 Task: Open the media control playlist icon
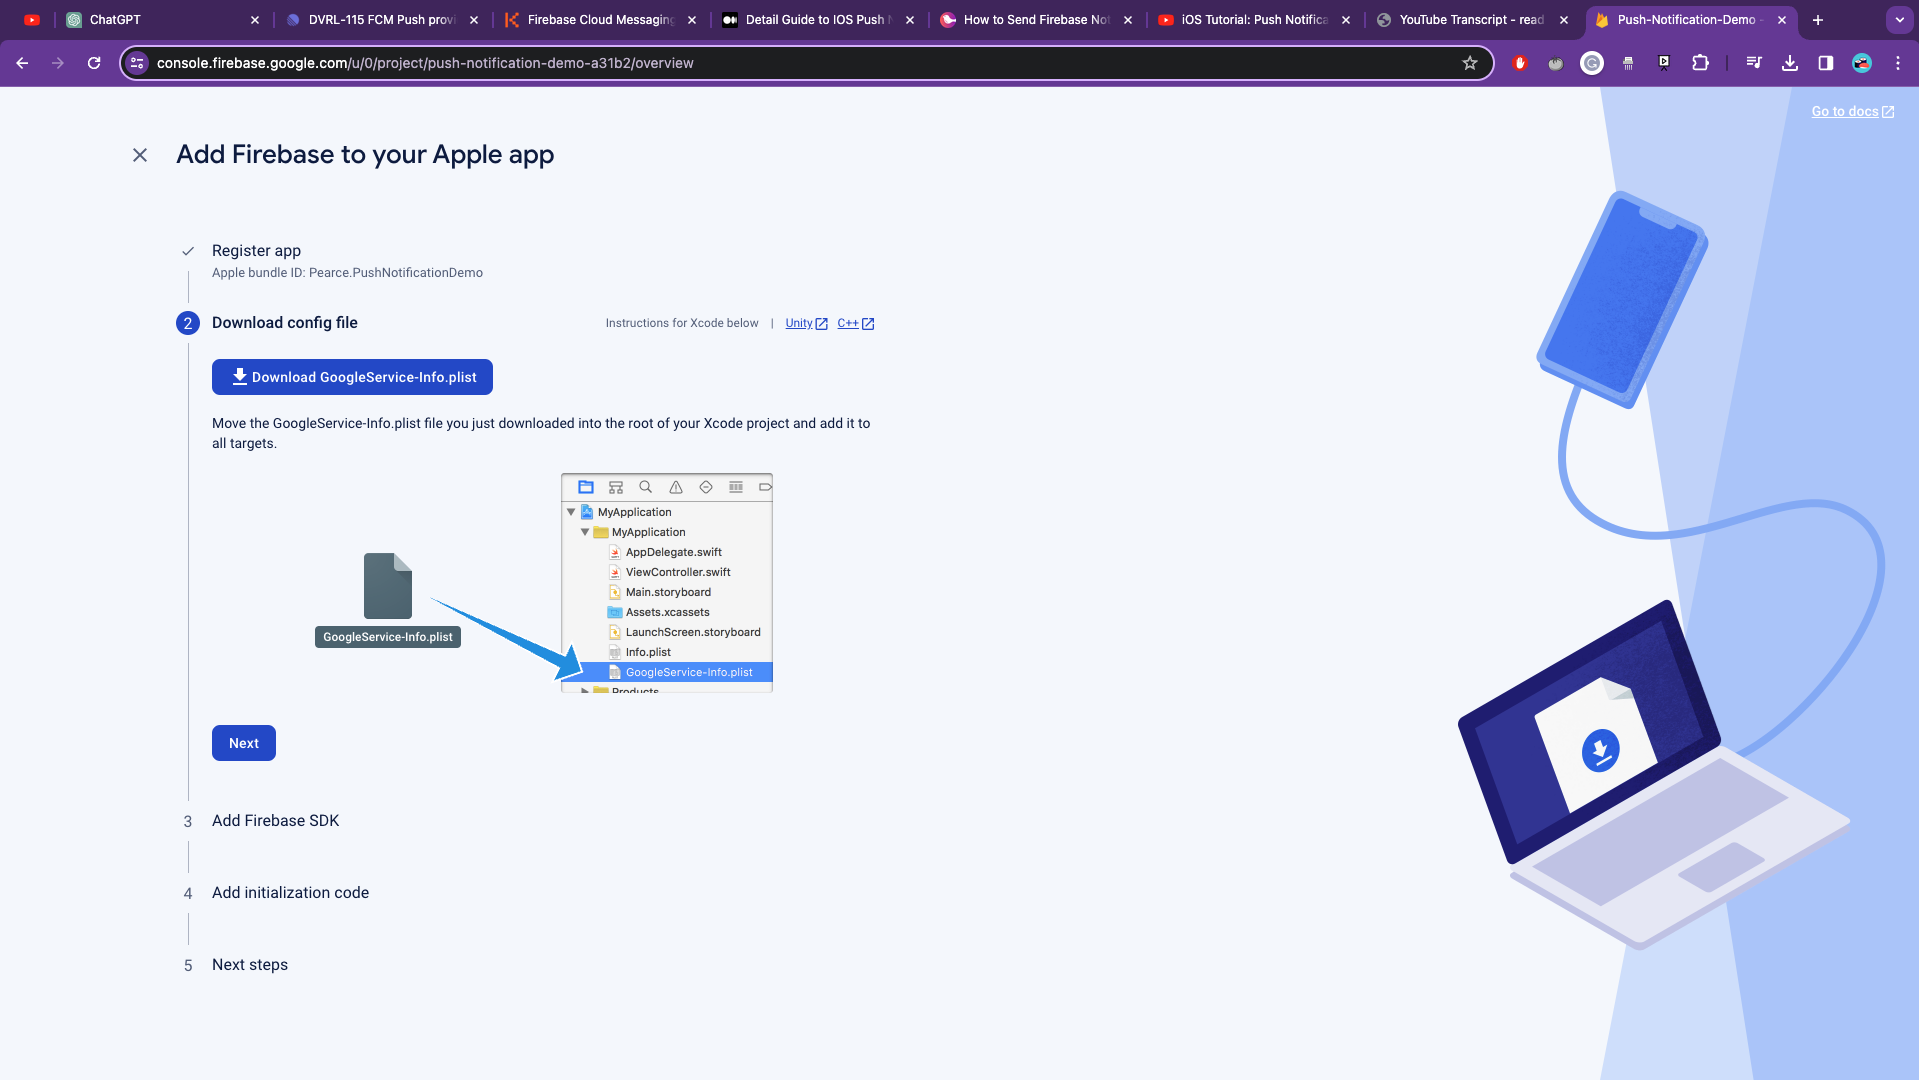(x=1754, y=63)
